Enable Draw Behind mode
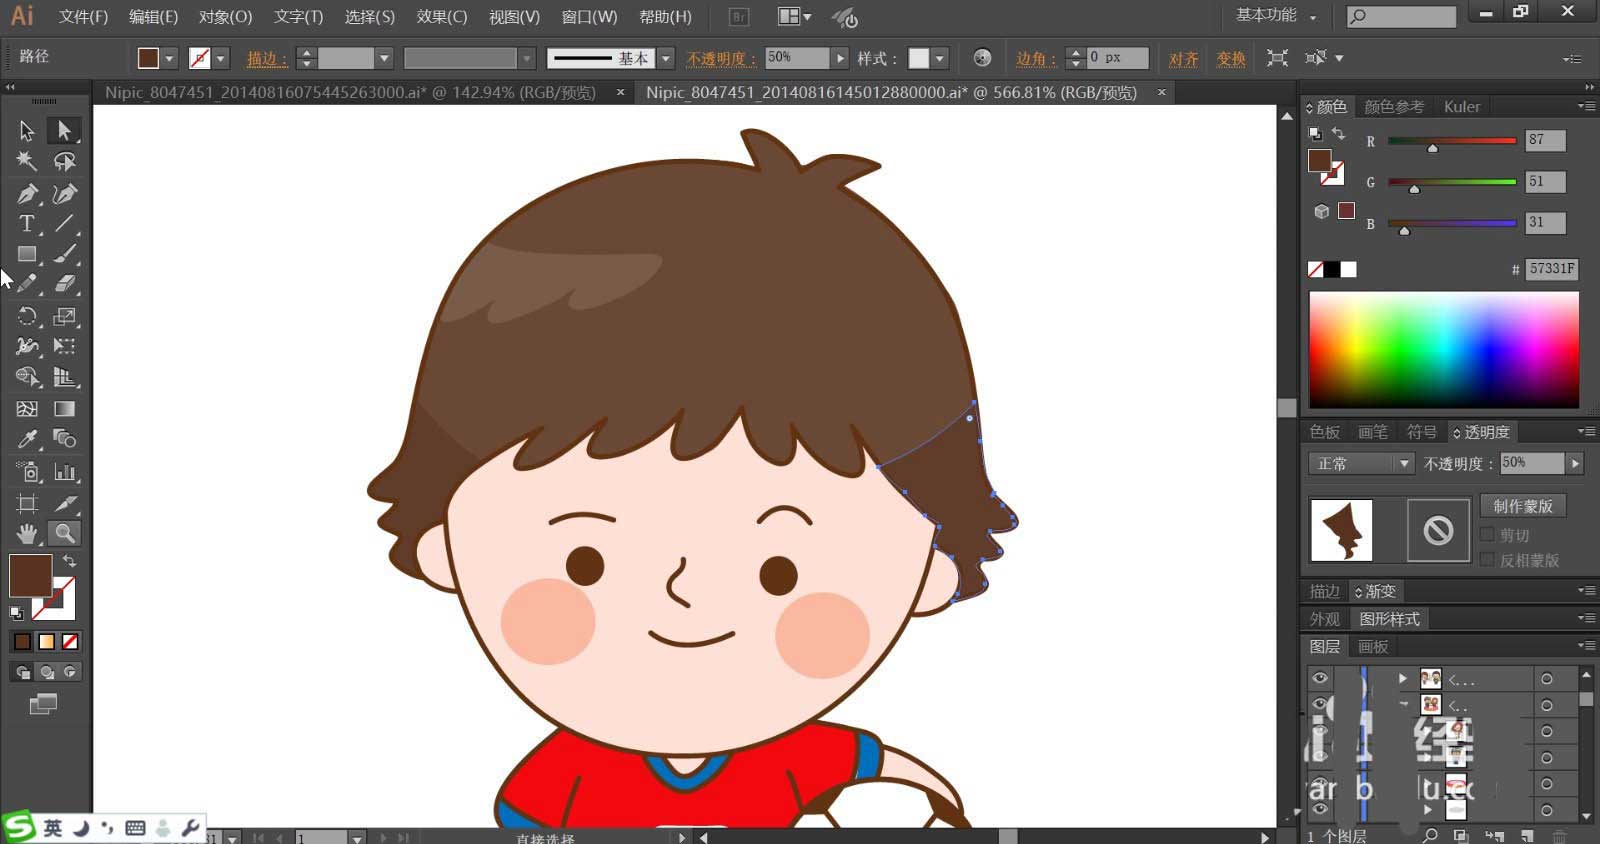Screen dimensions: 1600x844 point(46,672)
